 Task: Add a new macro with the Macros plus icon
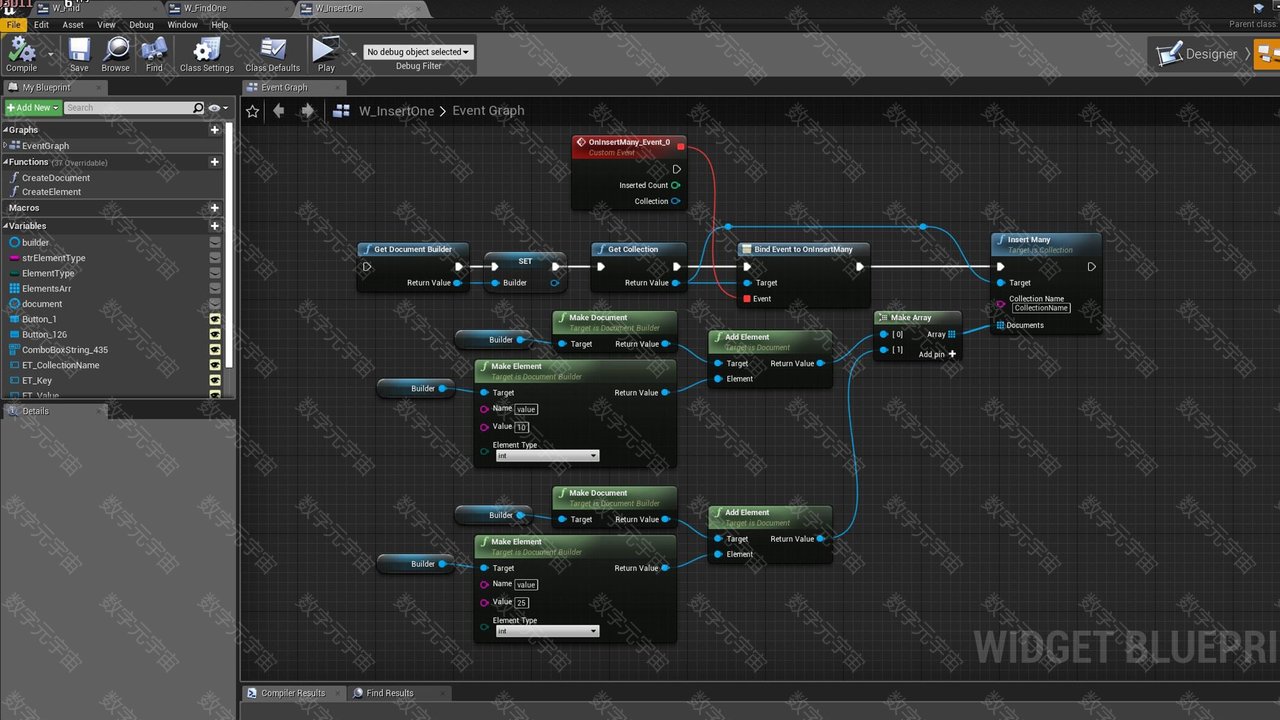[214, 208]
